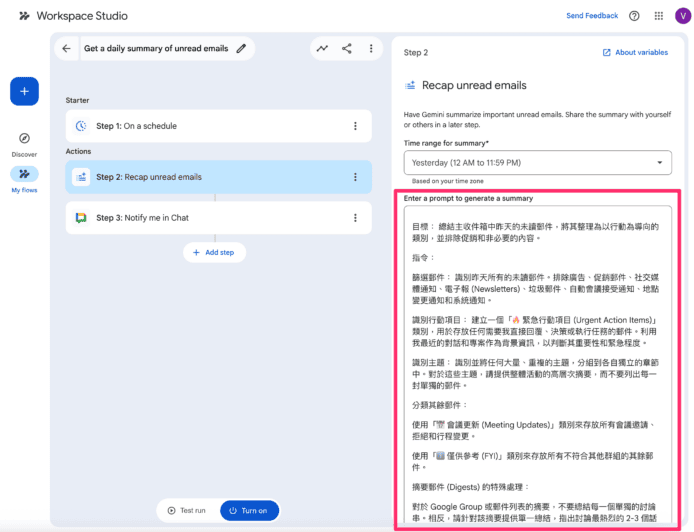Click the Test run button

click(186, 510)
